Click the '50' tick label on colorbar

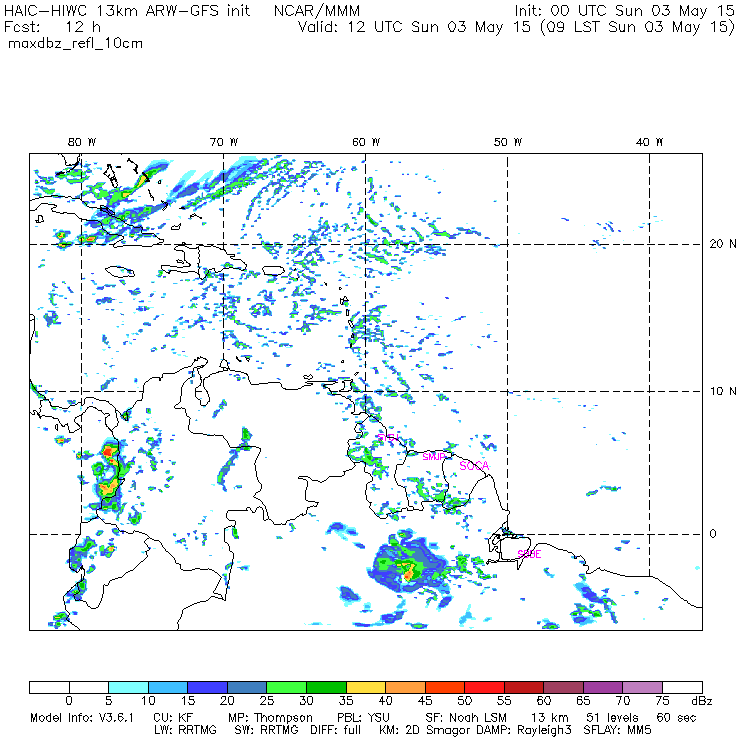pyautogui.click(x=465, y=702)
